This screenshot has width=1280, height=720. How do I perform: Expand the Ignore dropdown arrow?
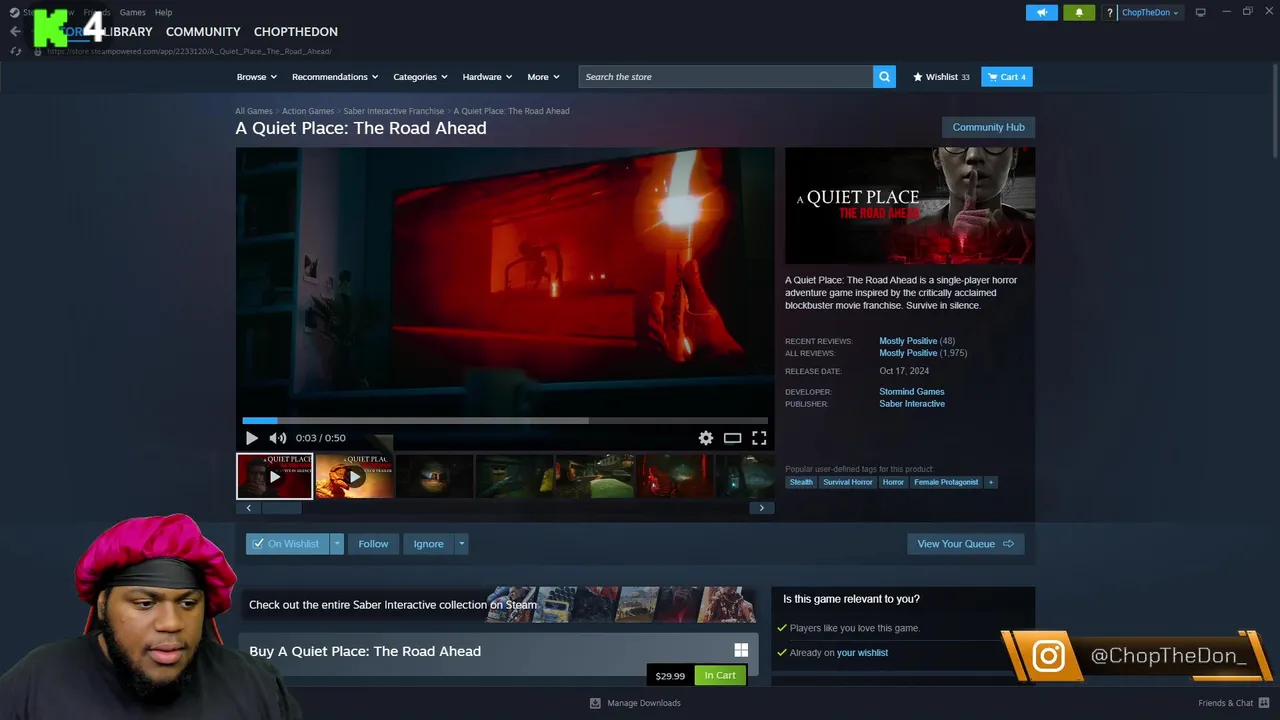click(461, 544)
